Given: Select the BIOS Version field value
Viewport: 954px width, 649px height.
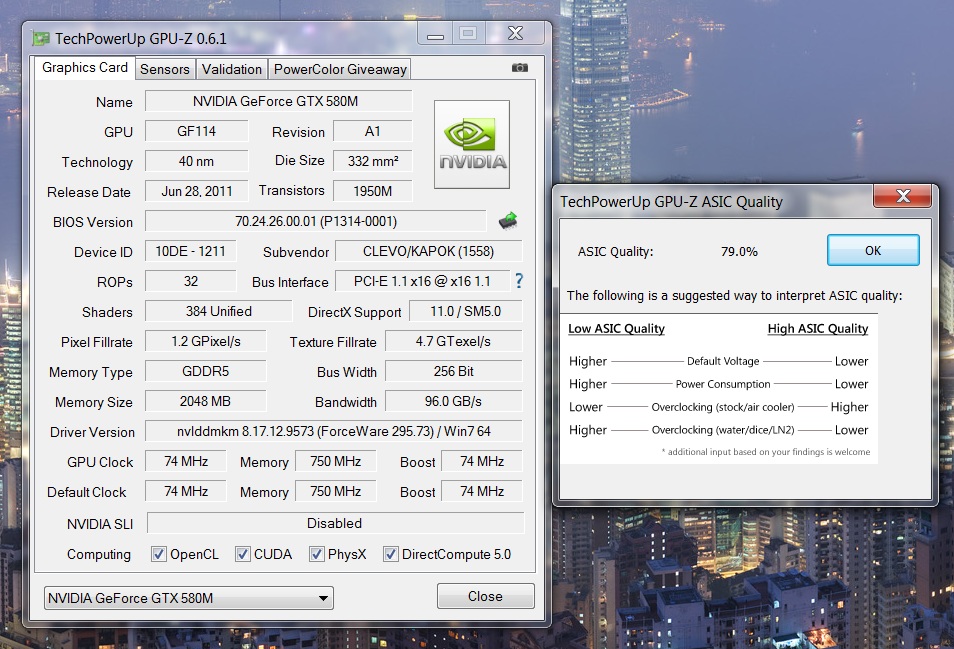Looking at the screenshot, I should pyautogui.click(x=316, y=221).
